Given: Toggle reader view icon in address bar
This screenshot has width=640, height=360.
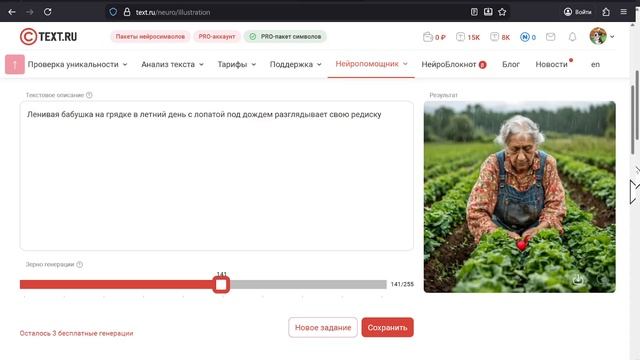Looking at the screenshot, I should (474, 12).
